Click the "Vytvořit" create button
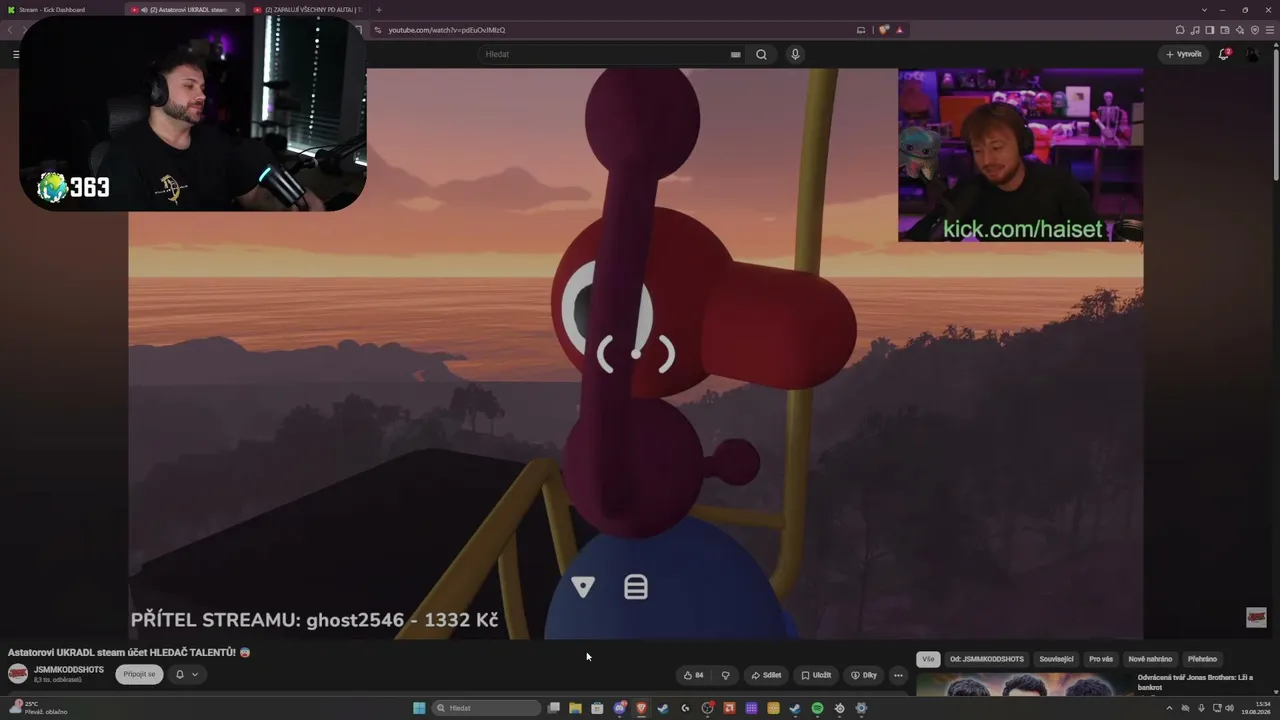The image size is (1280, 720). (x=1184, y=54)
